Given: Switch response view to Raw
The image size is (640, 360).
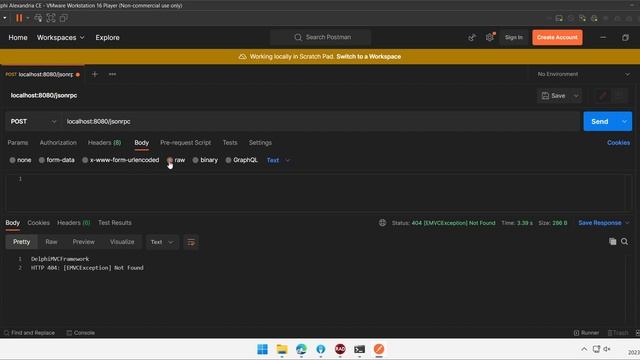Looking at the screenshot, I should click(x=51, y=242).
